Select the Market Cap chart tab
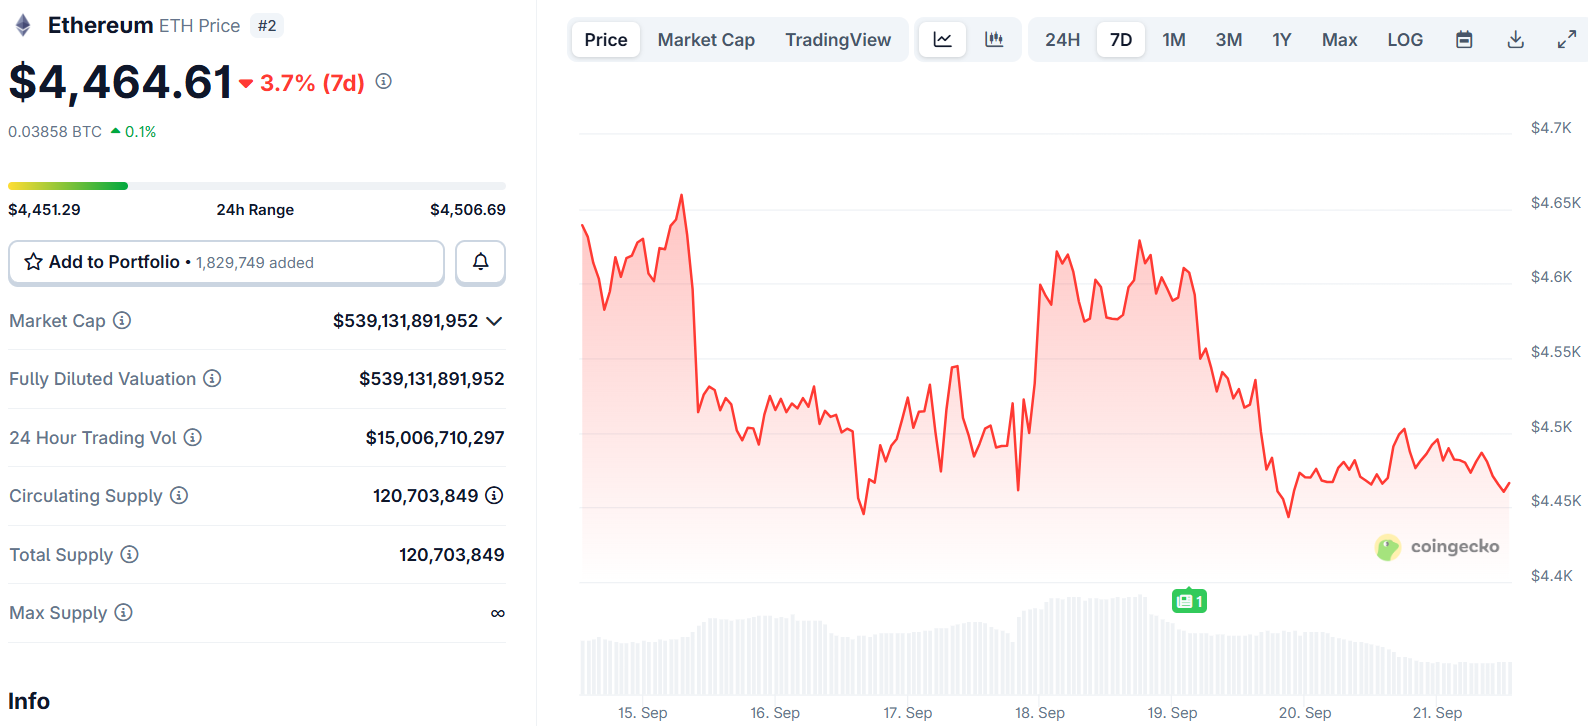 coord(706,40)
